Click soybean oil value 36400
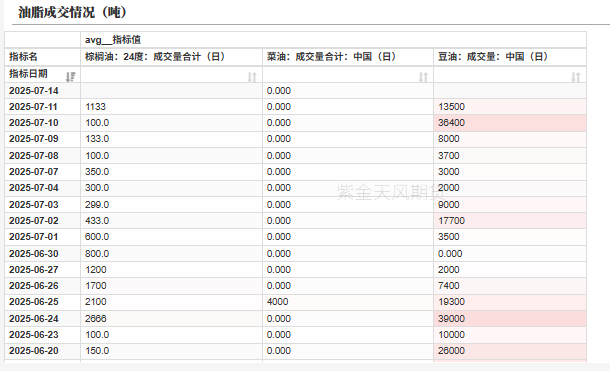610x371 pixels. click(451, 123)
